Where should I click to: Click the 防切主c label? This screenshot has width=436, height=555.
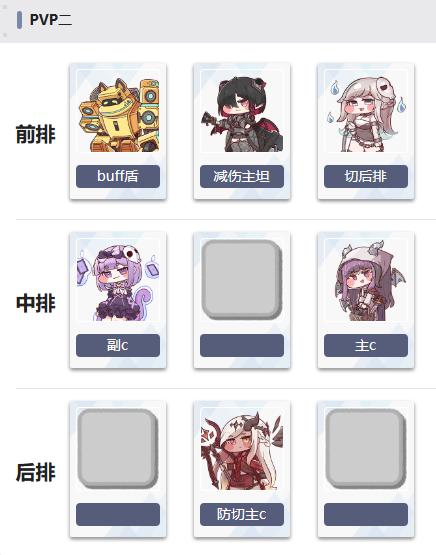242,514
